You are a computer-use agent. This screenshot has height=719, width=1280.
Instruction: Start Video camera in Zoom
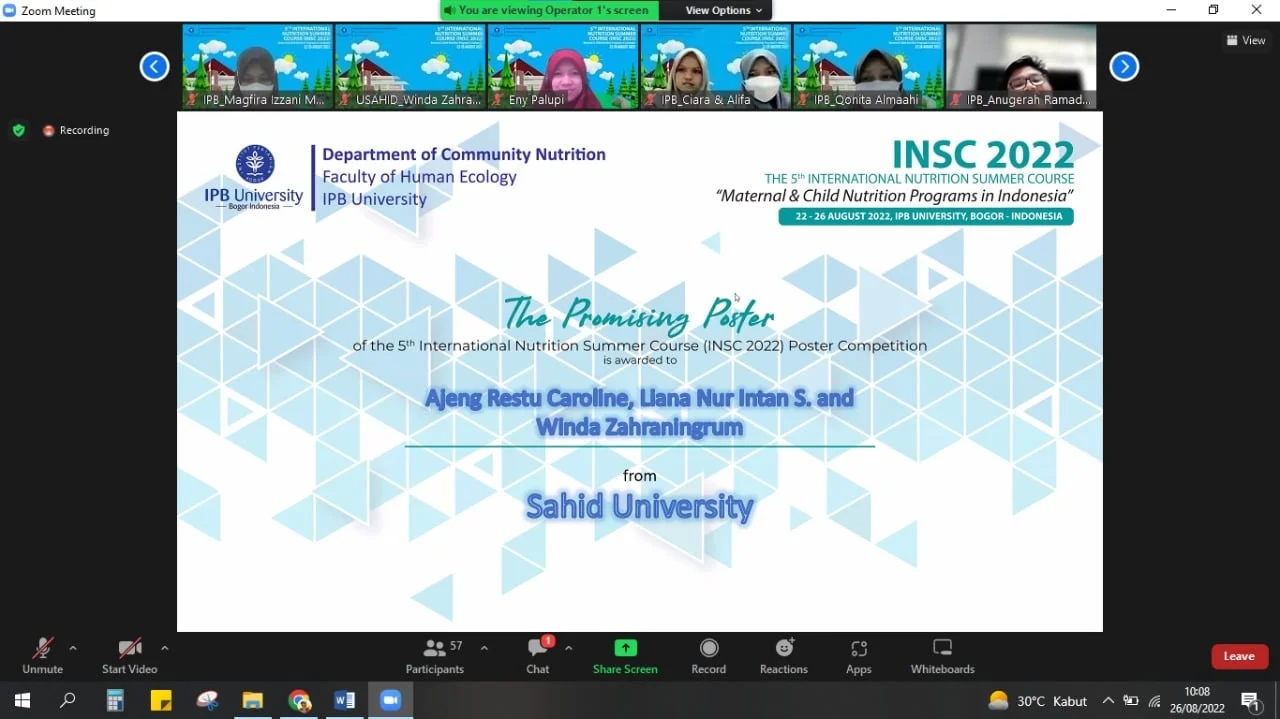pos(129,657)
